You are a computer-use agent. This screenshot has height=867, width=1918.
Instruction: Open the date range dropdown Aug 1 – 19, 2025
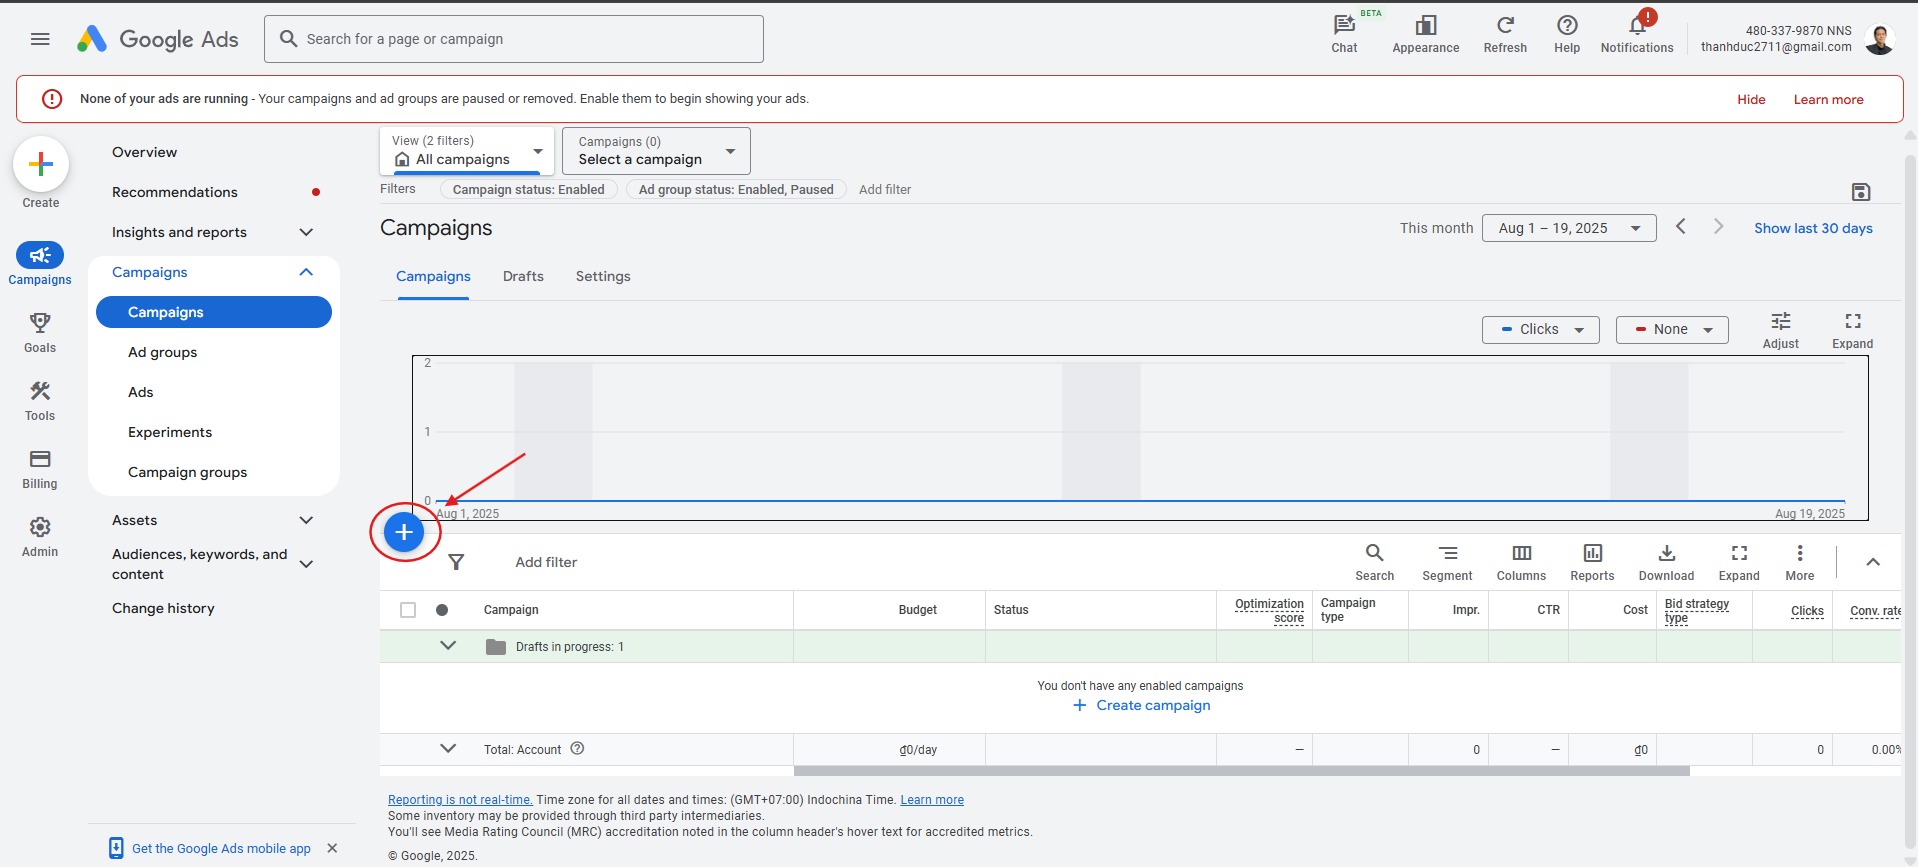coord(1568,228)
